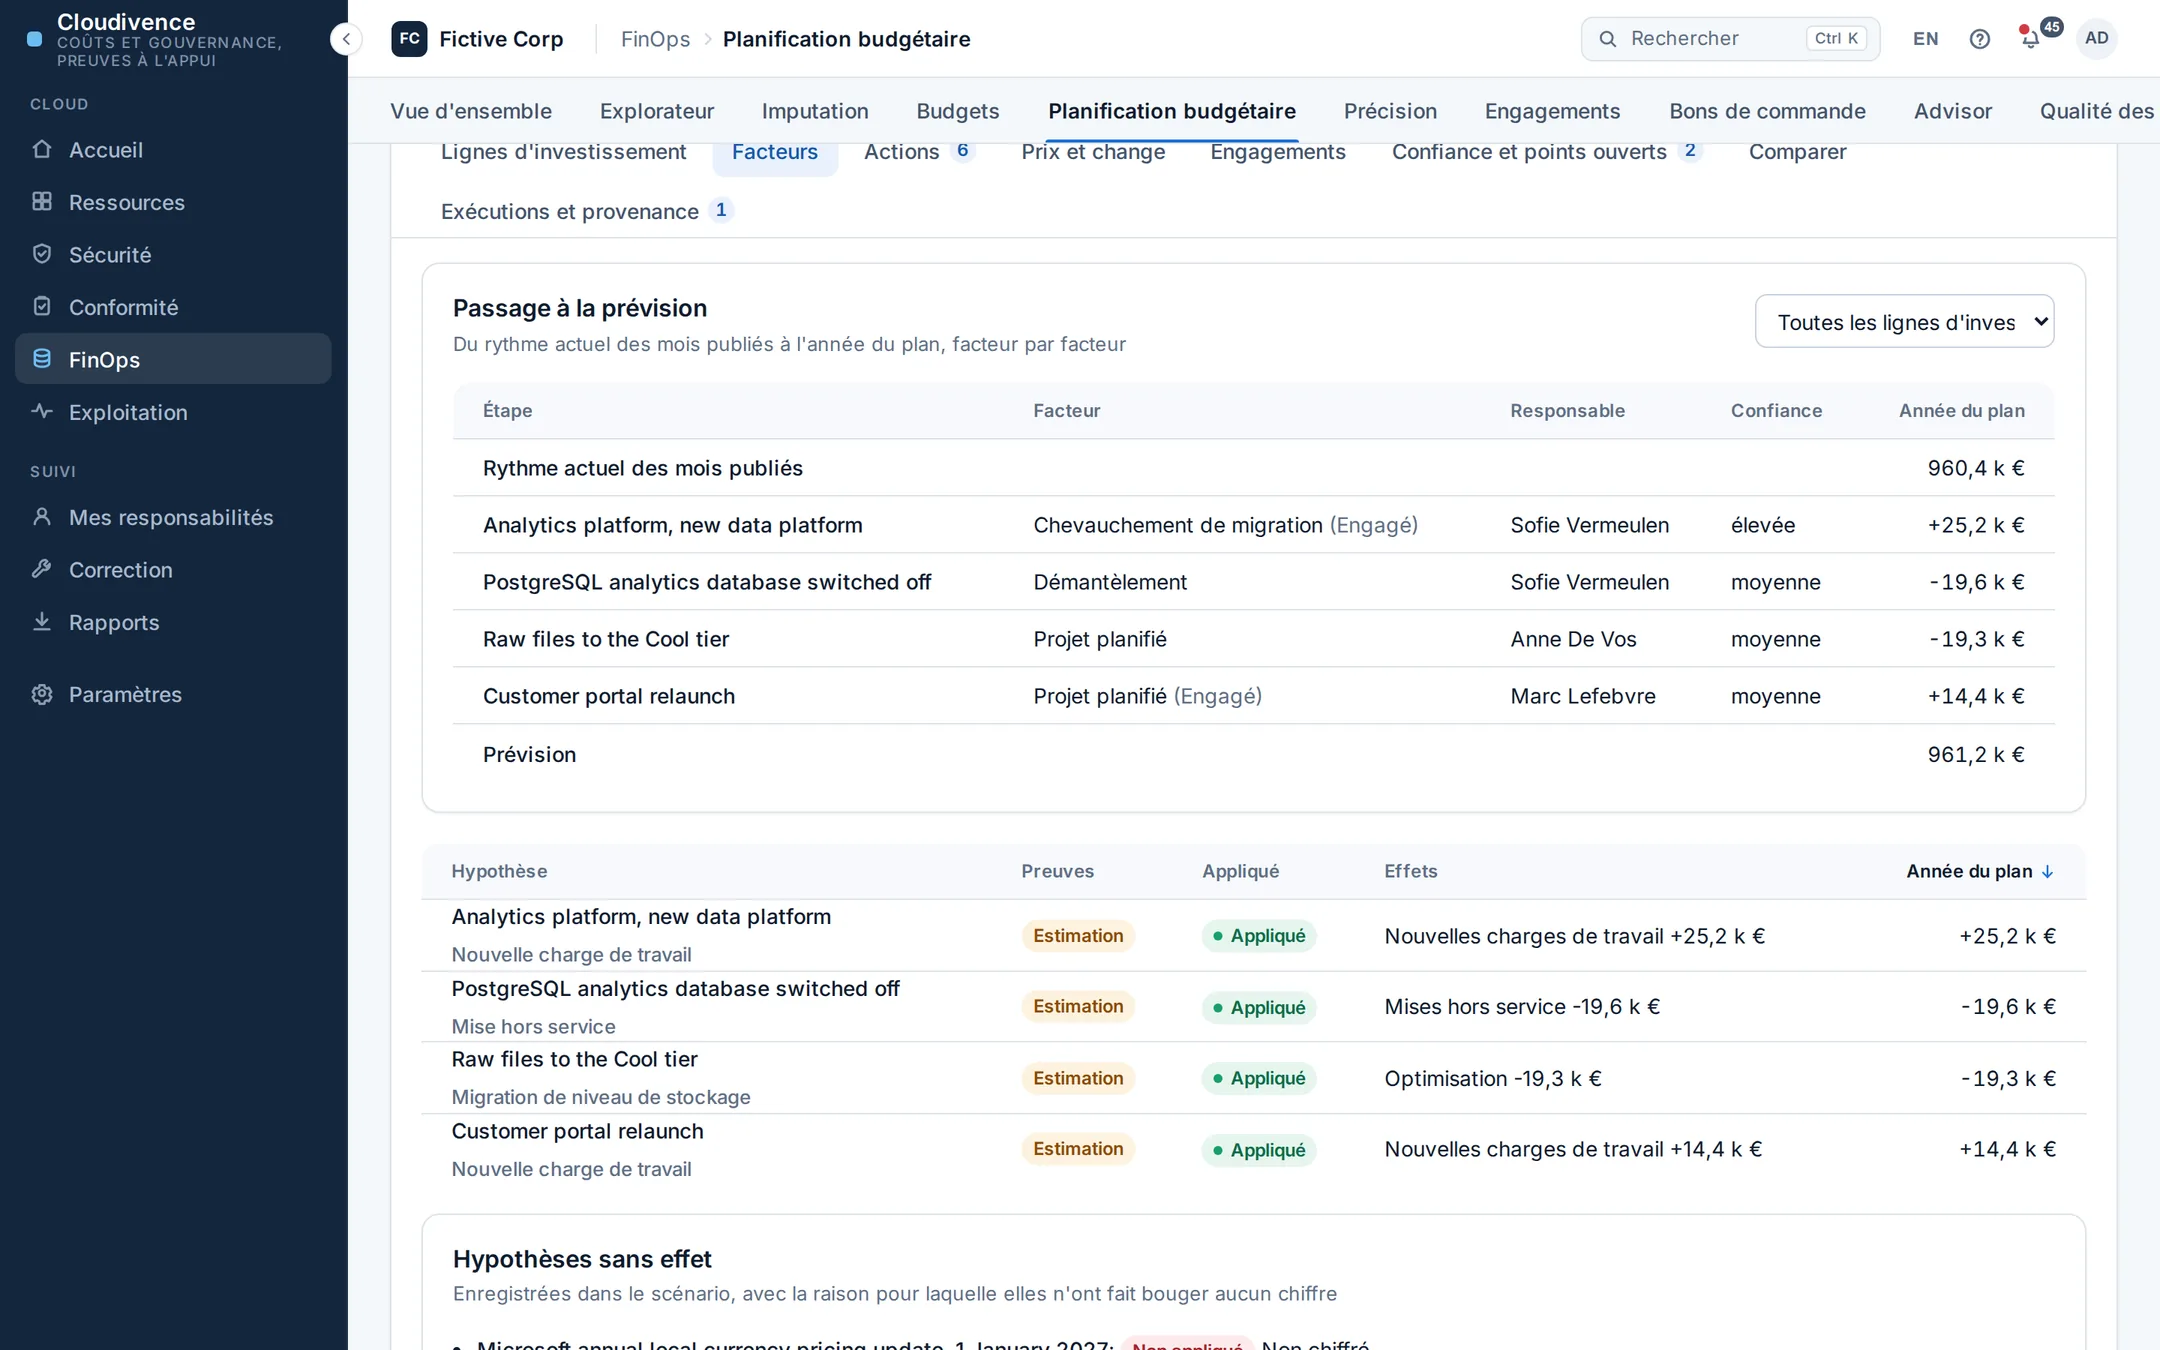Open Mes responsabilités in the sidebar

click(x=173, y=517)
